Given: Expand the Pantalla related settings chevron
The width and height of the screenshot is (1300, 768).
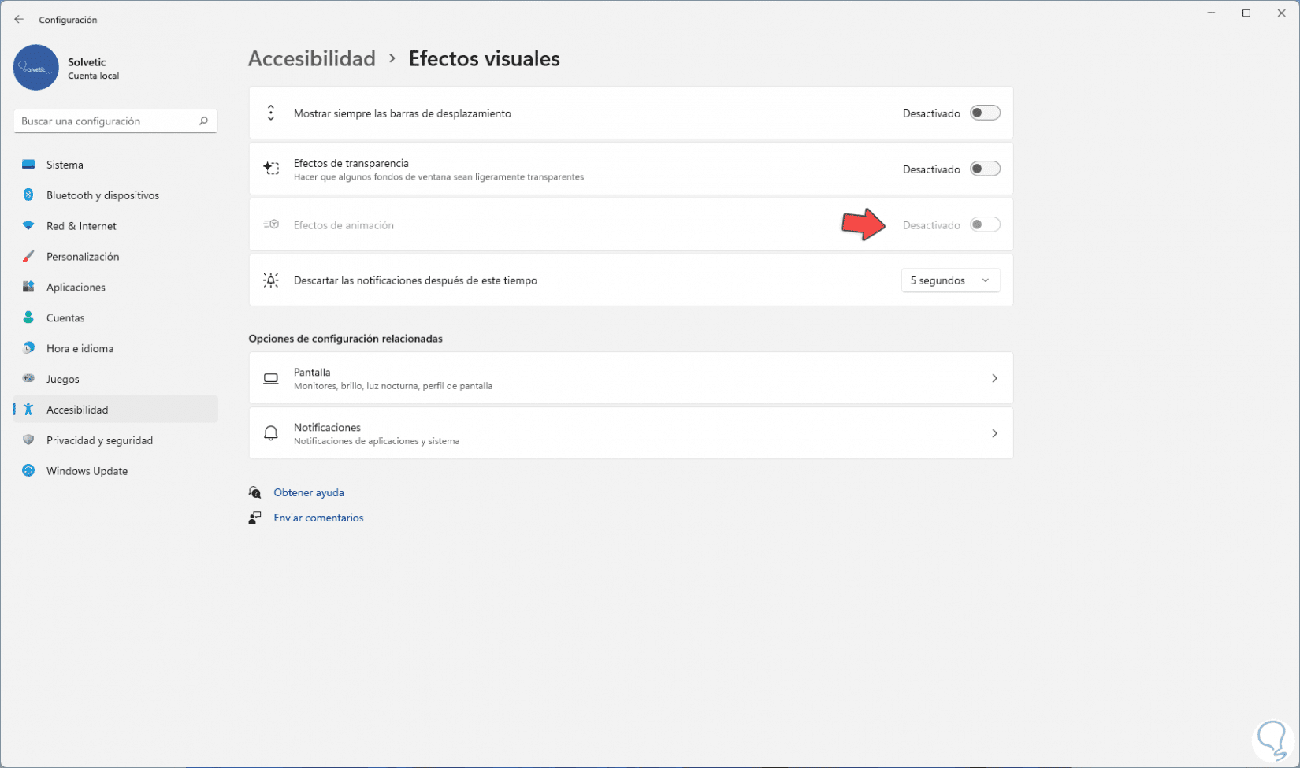Looking at the screenshot, I should (994, 378).
